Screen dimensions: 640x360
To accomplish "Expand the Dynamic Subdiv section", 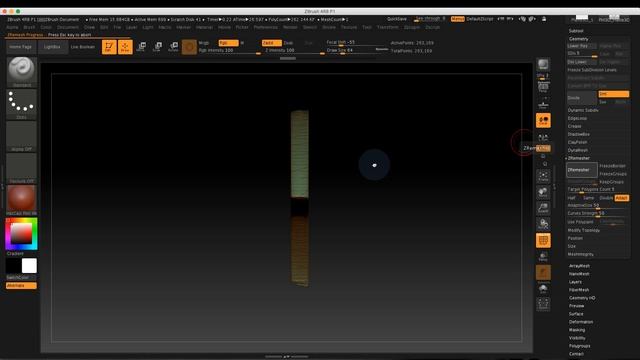I will pyautogui.click(x=583, y=110).
